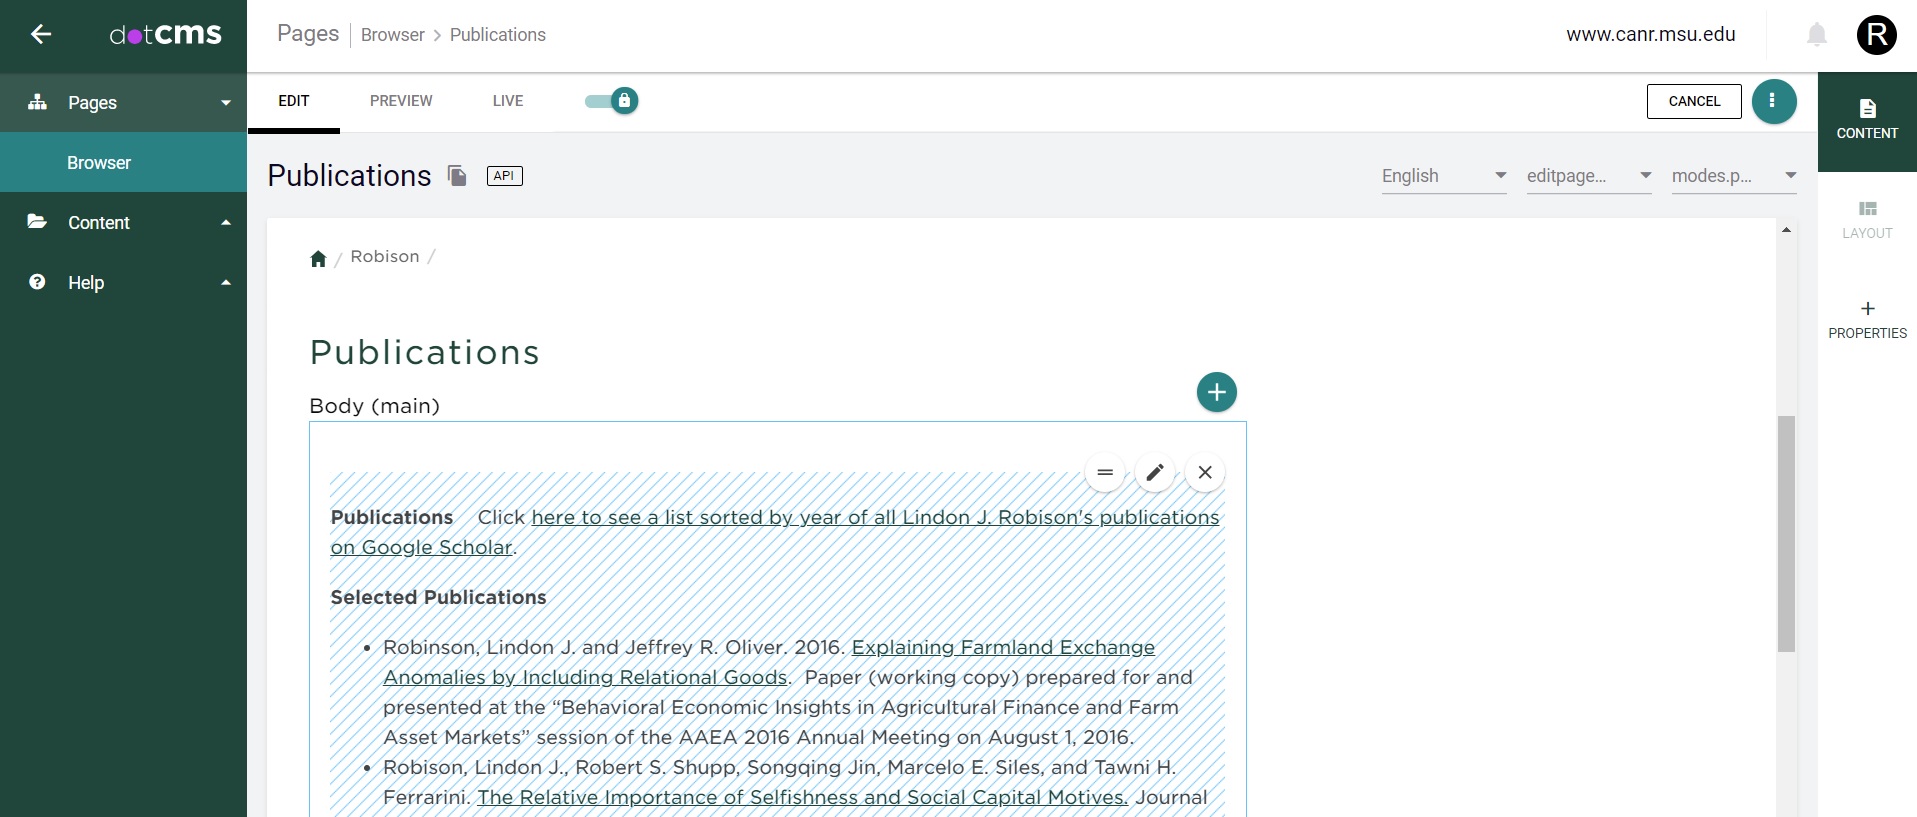Switch to the LIVE tab
Viewport: 1917px width, 817px height.
(507, 101)
